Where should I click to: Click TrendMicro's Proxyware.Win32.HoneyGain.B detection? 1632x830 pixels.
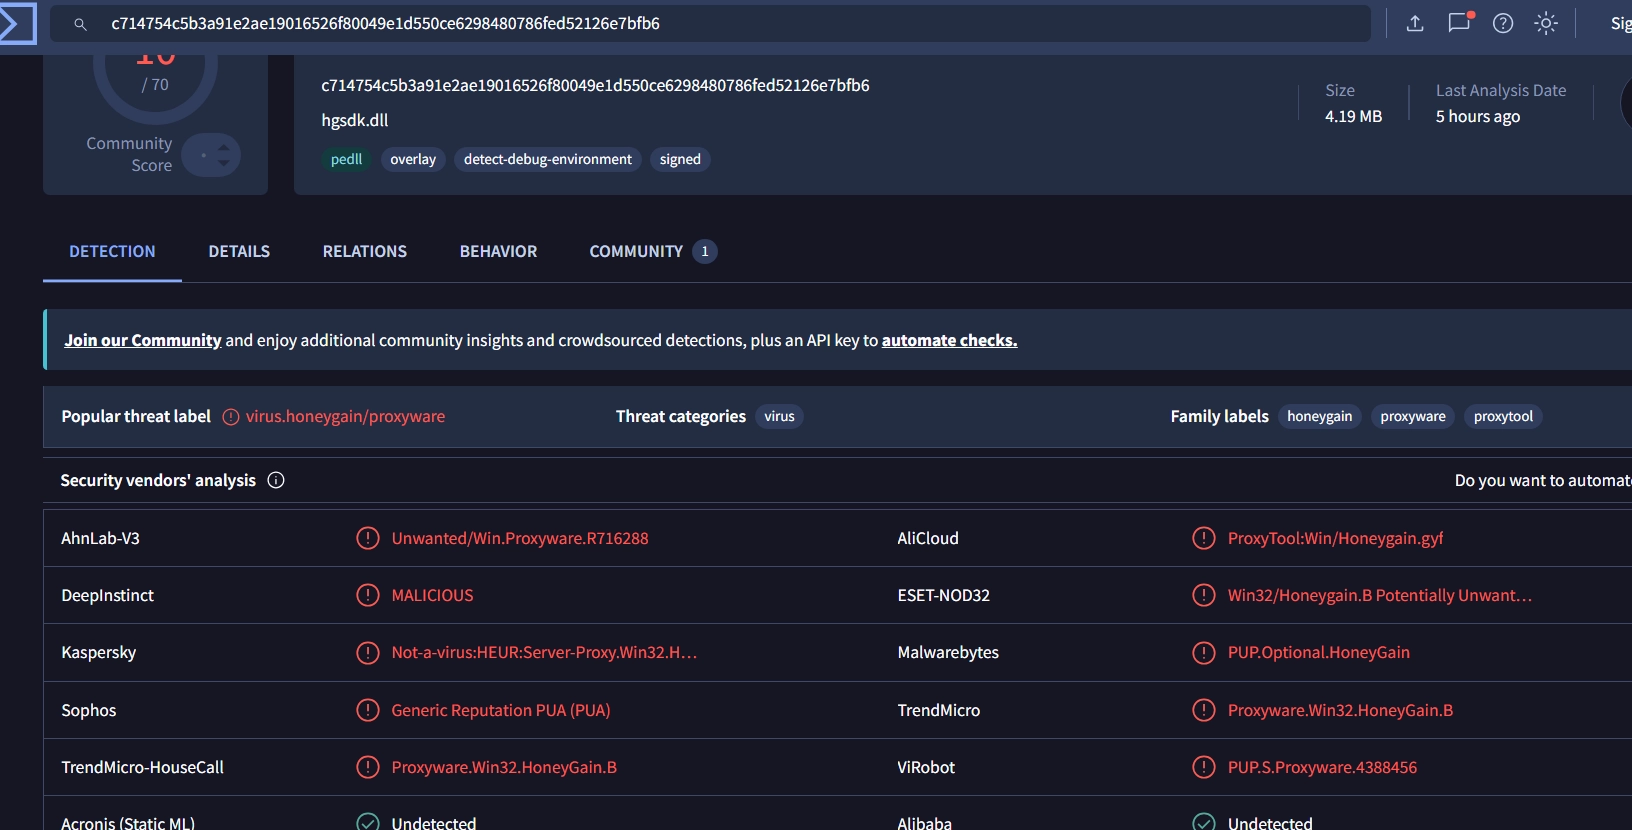(x=1341, y=710)
